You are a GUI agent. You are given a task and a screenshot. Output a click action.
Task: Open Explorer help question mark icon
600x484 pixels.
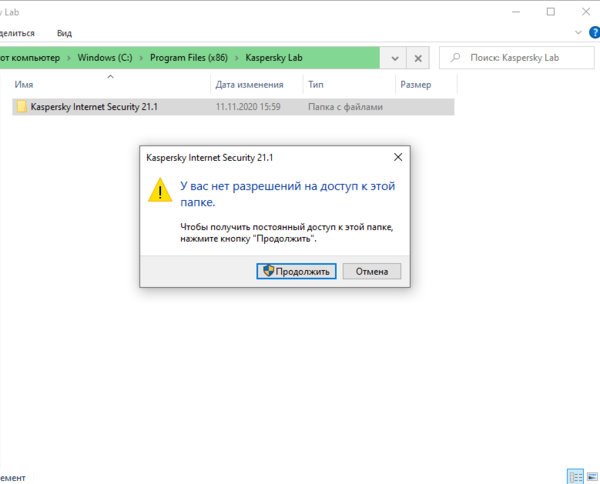(595, 33)
